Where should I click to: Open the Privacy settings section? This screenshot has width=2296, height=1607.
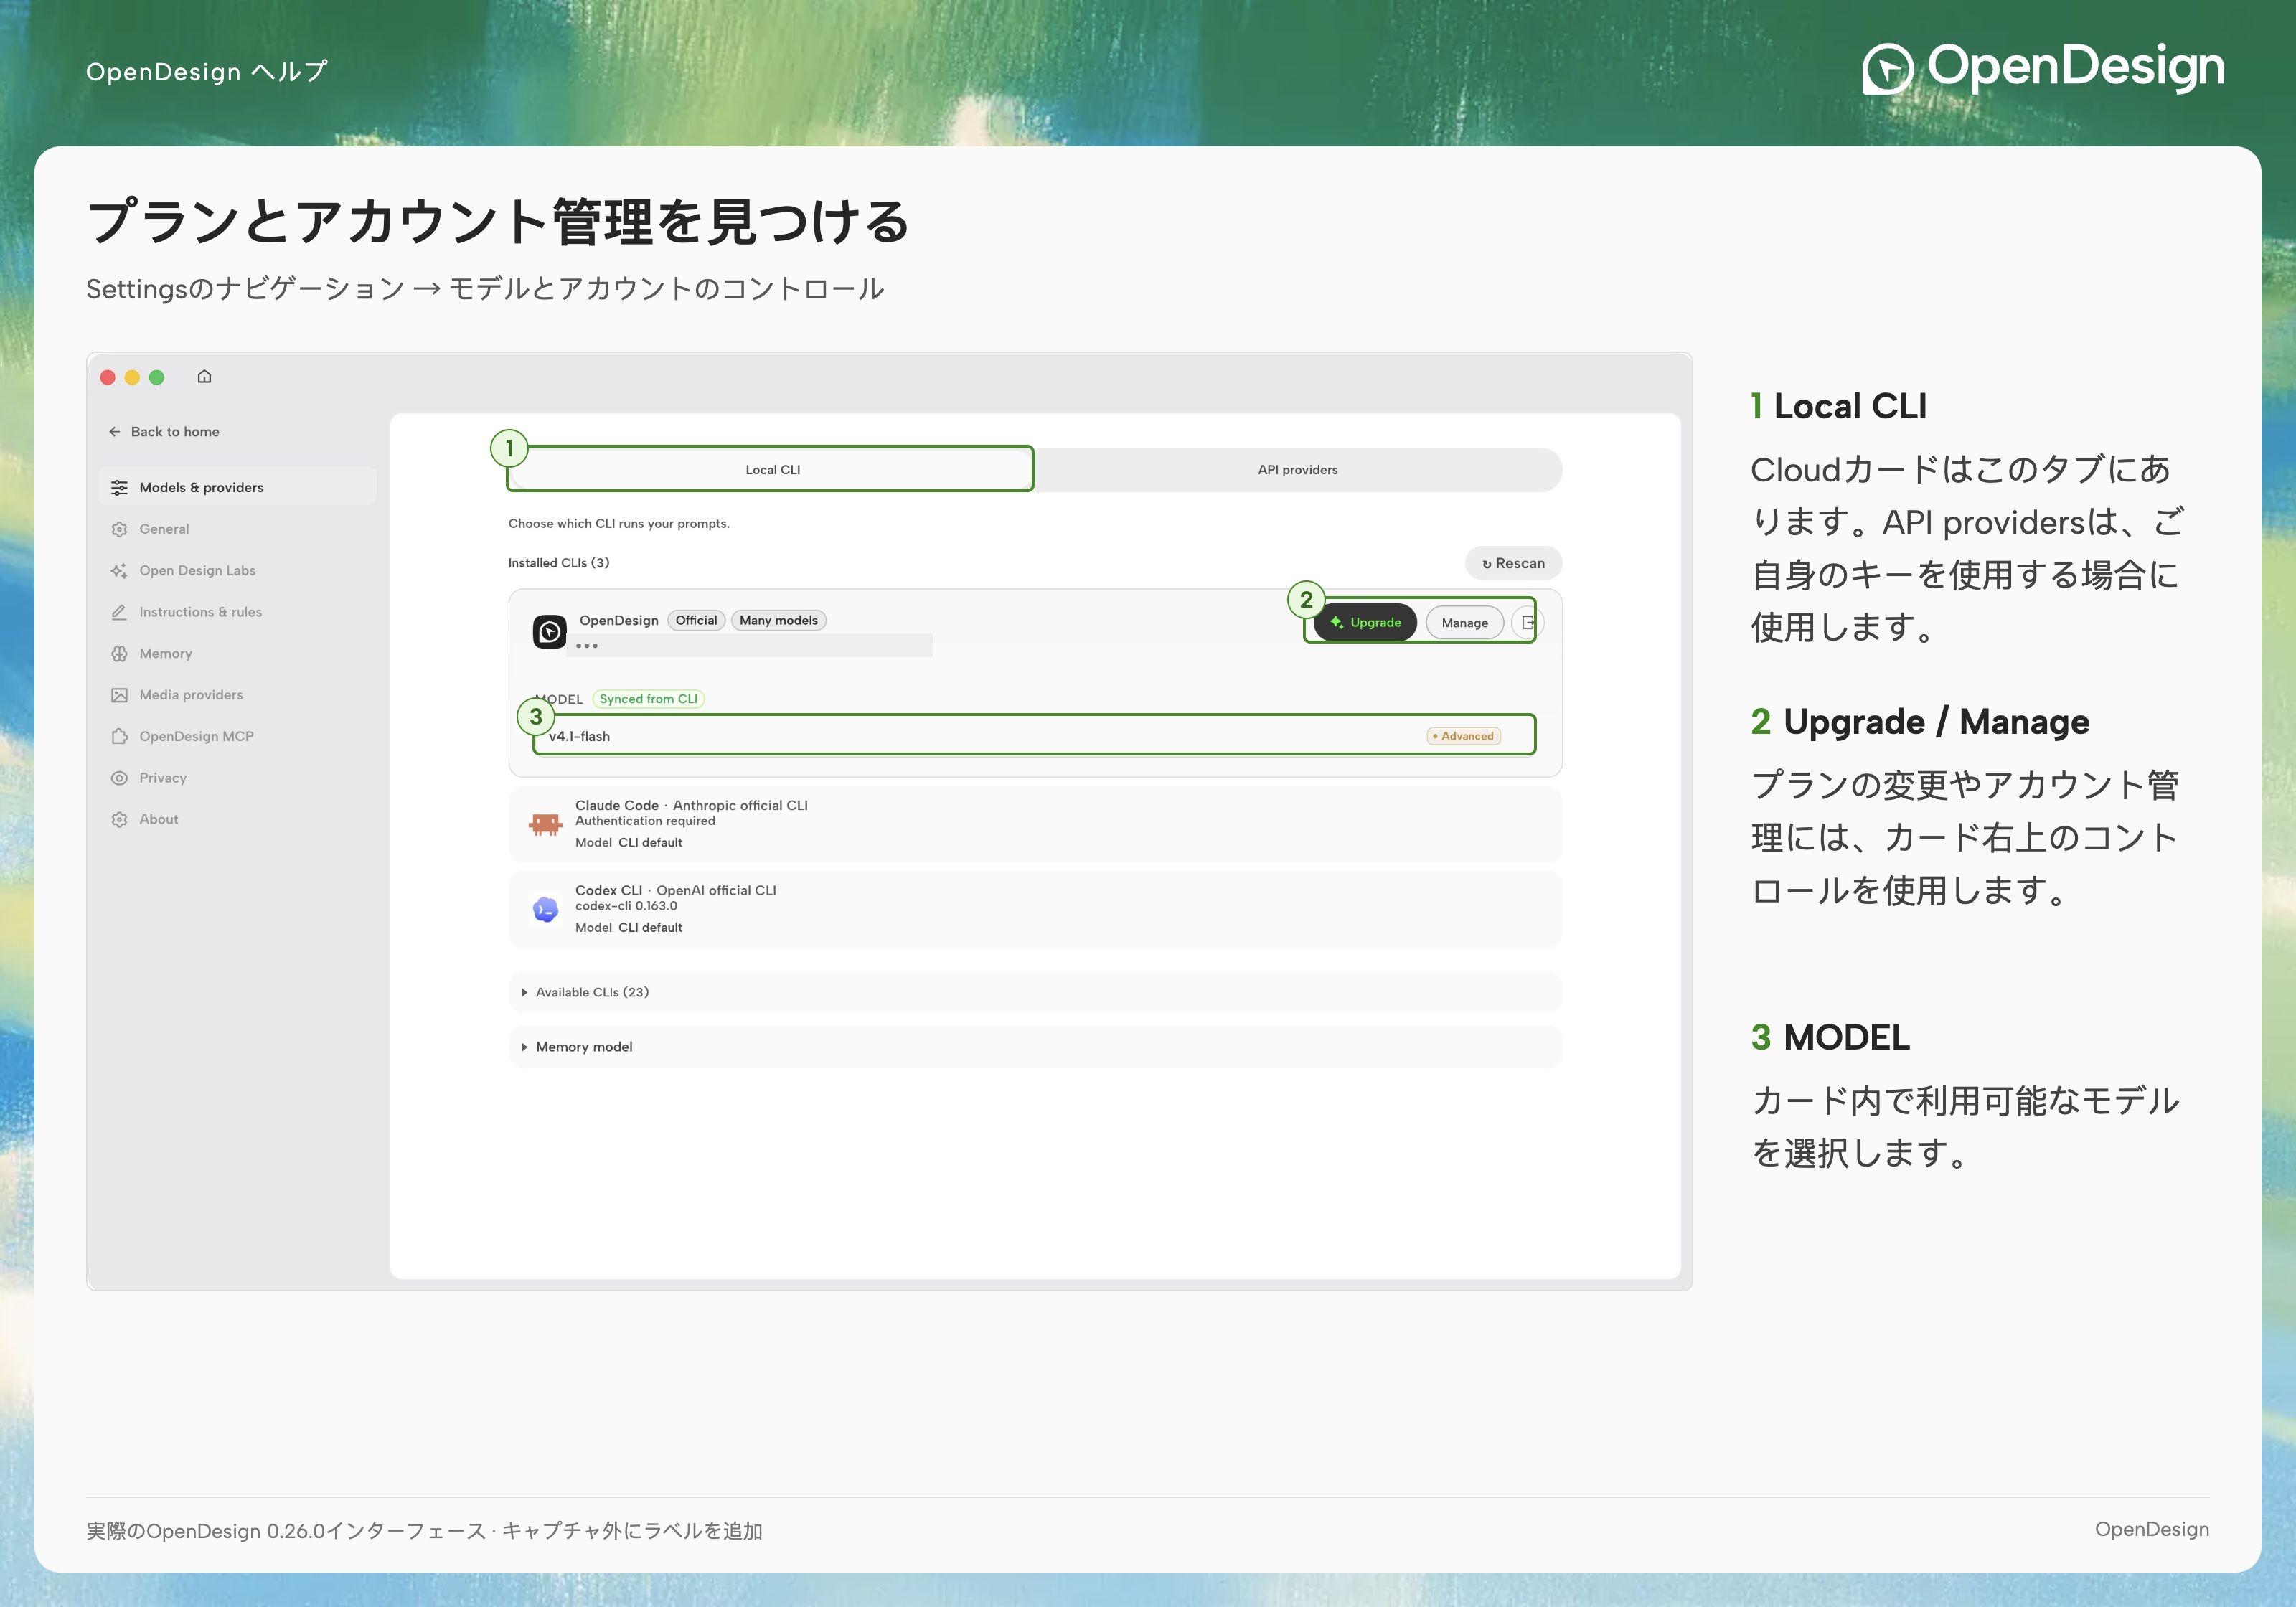click(238, 778)
